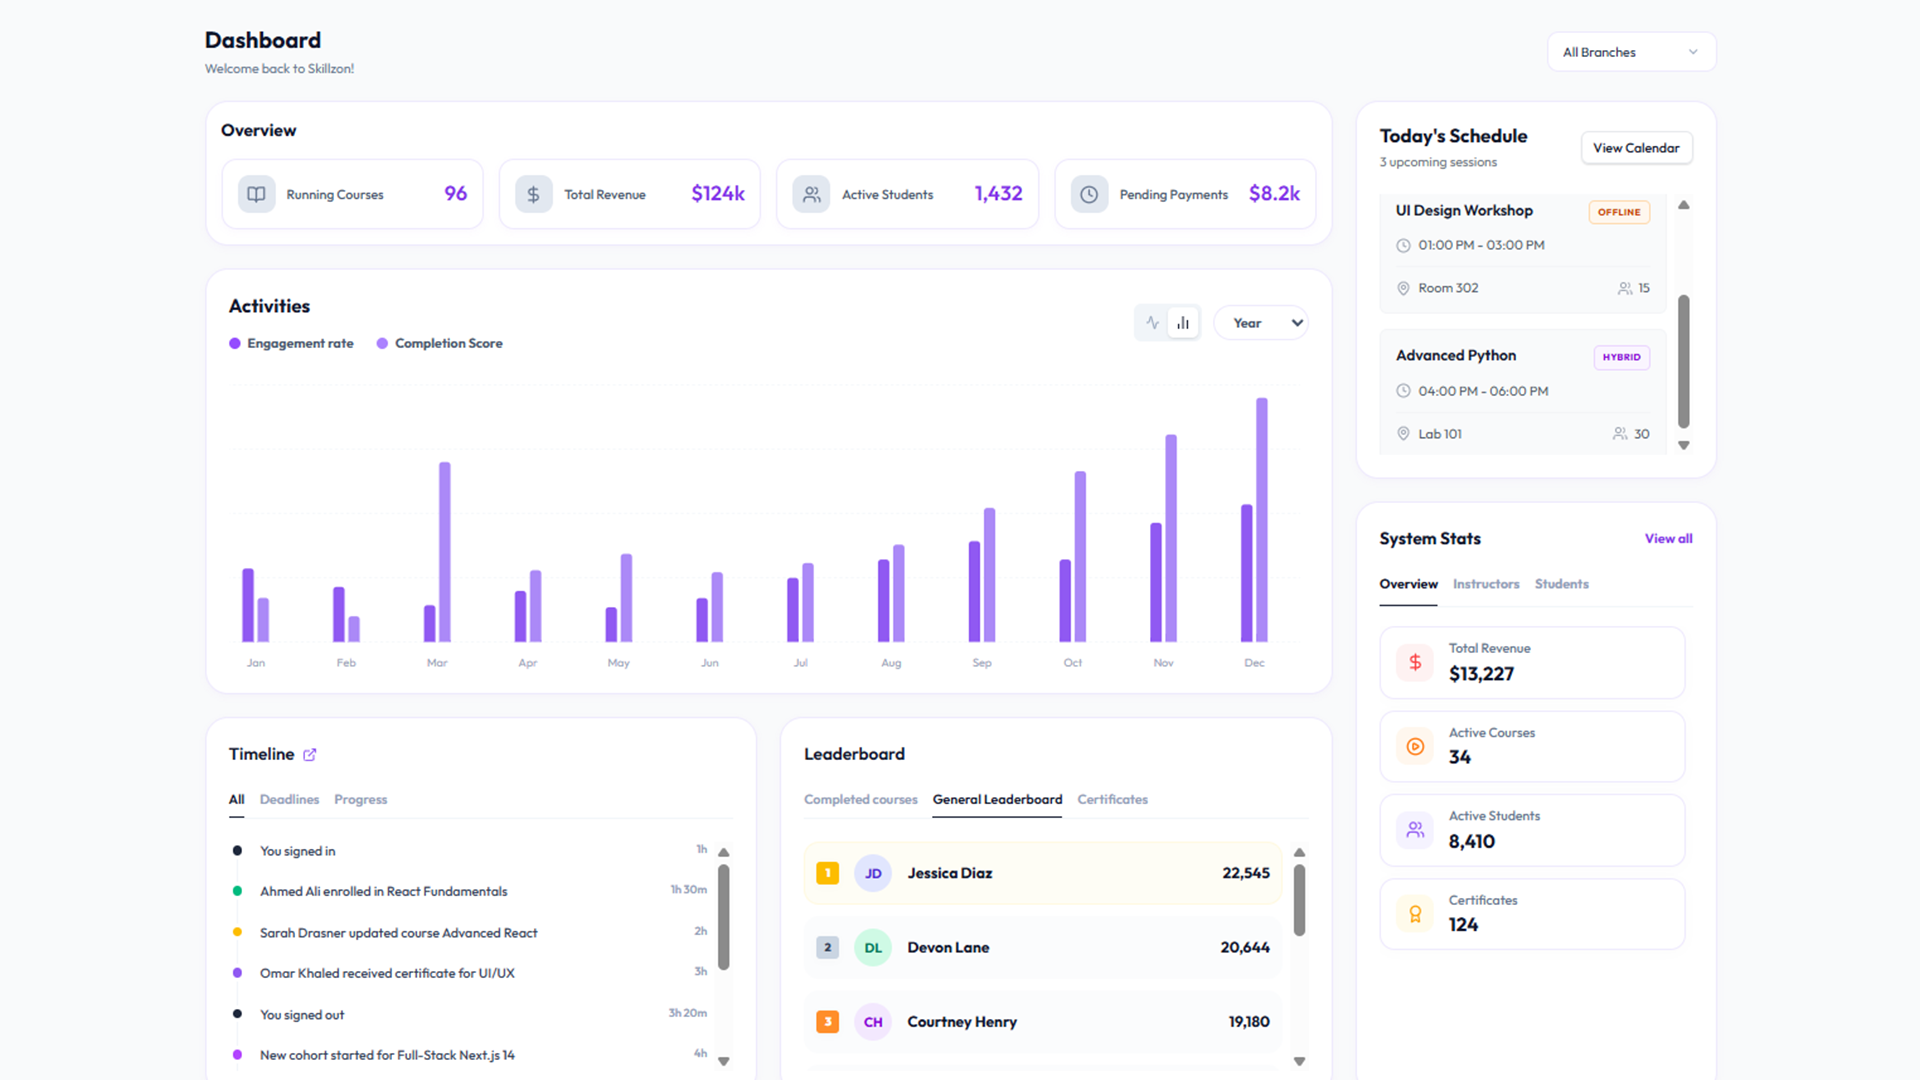Click the clock icon beside 01:00 PM - 03:00 PM

click(x=1403, y=245)
